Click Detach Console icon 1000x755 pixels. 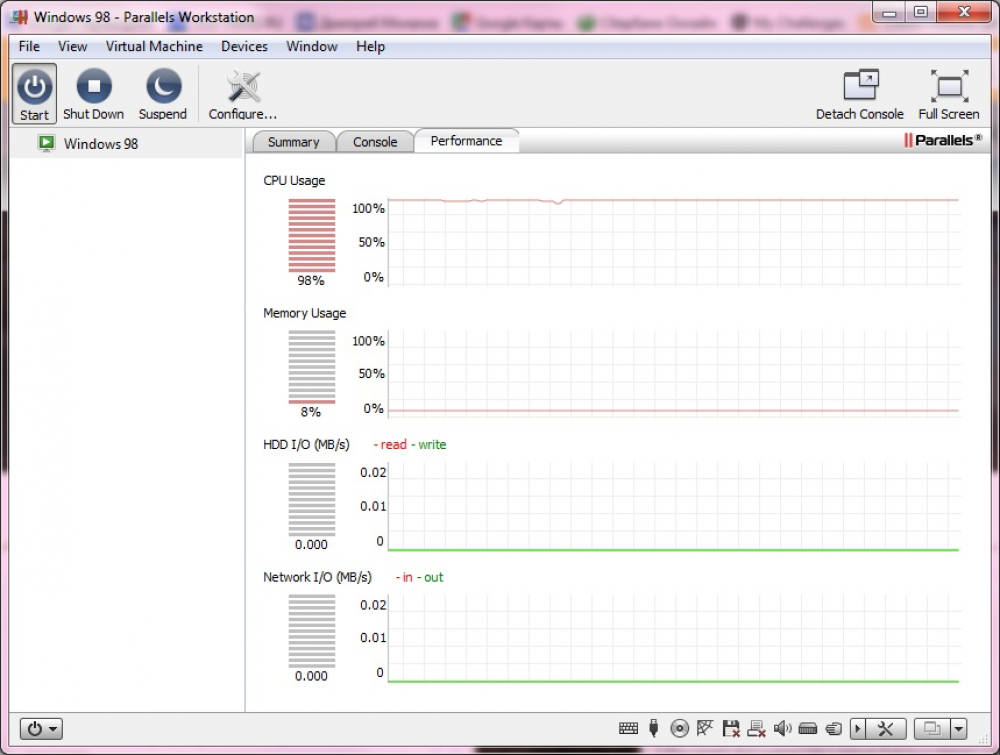point(860,85)
